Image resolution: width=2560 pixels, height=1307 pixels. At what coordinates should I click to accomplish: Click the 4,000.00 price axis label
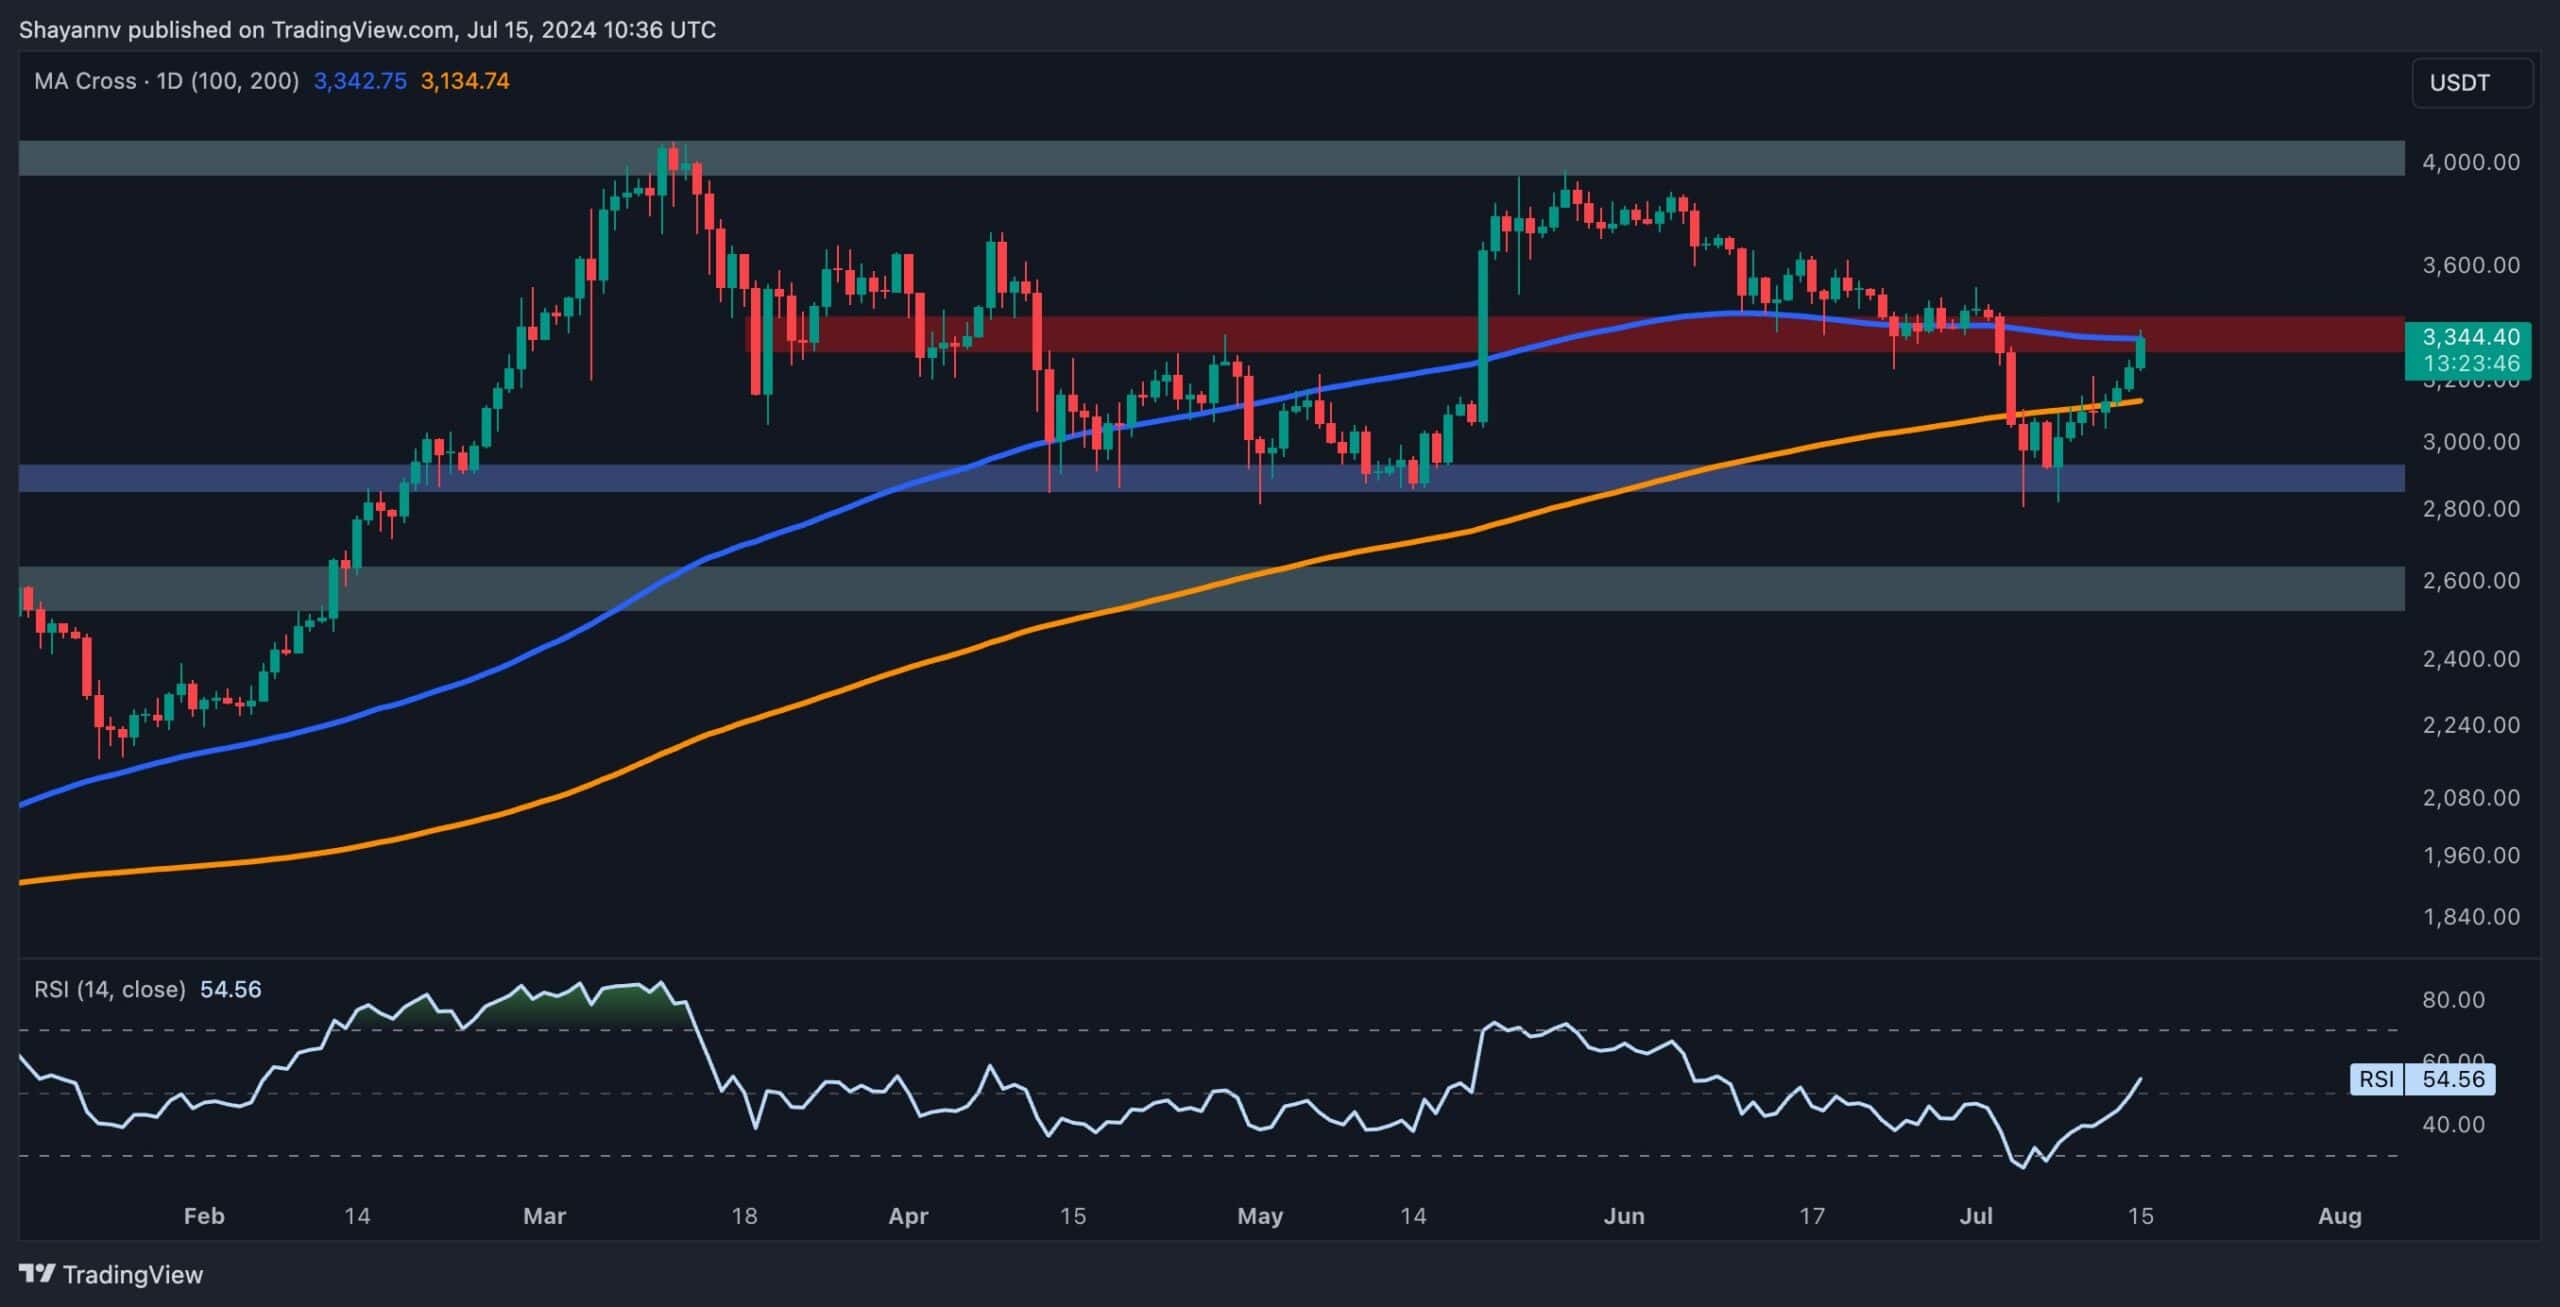2470,162
